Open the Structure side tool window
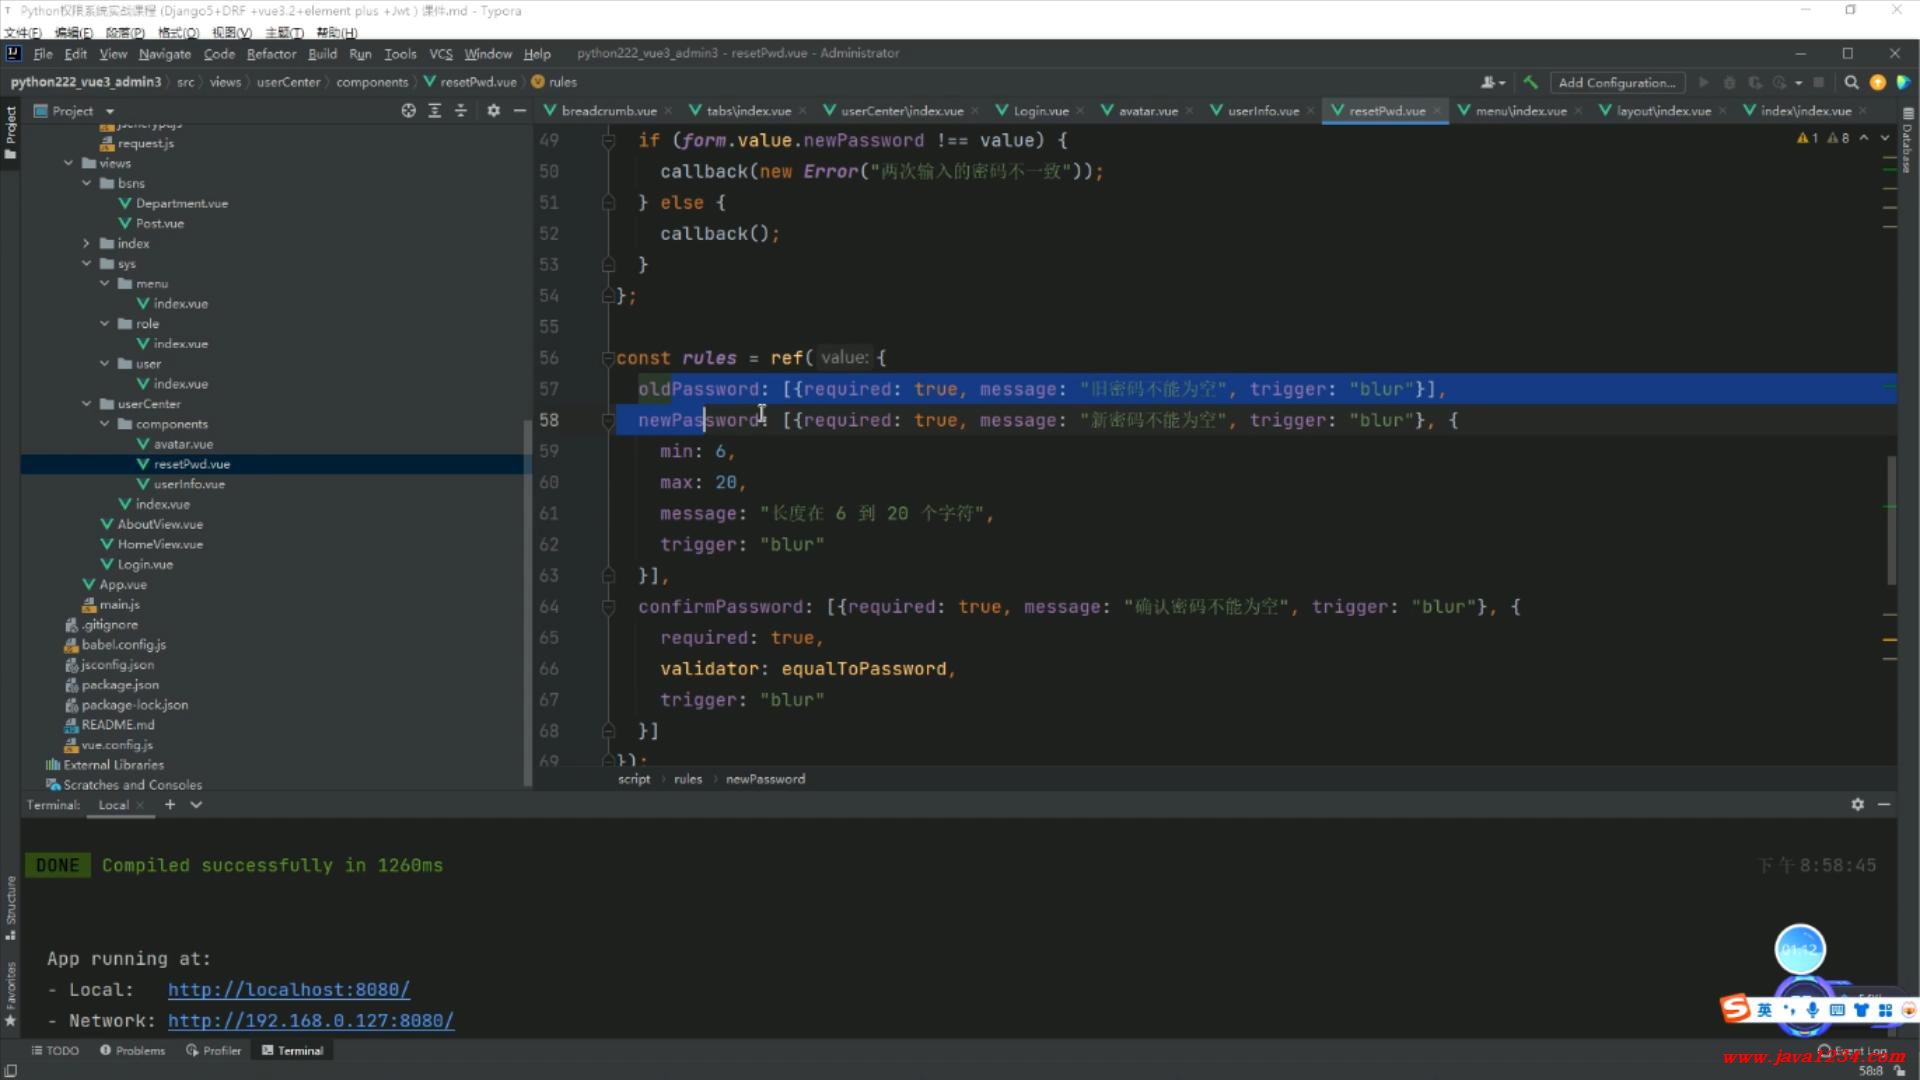 tap(11, 906)
